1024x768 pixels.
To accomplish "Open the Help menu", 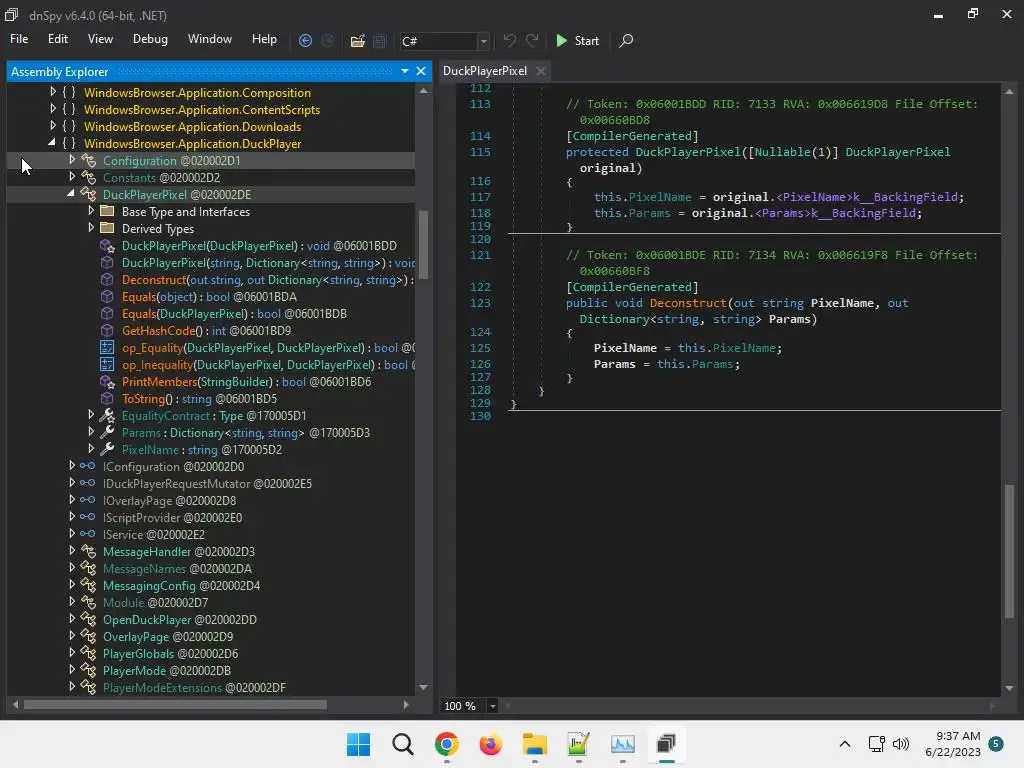I will click(264, 39).
